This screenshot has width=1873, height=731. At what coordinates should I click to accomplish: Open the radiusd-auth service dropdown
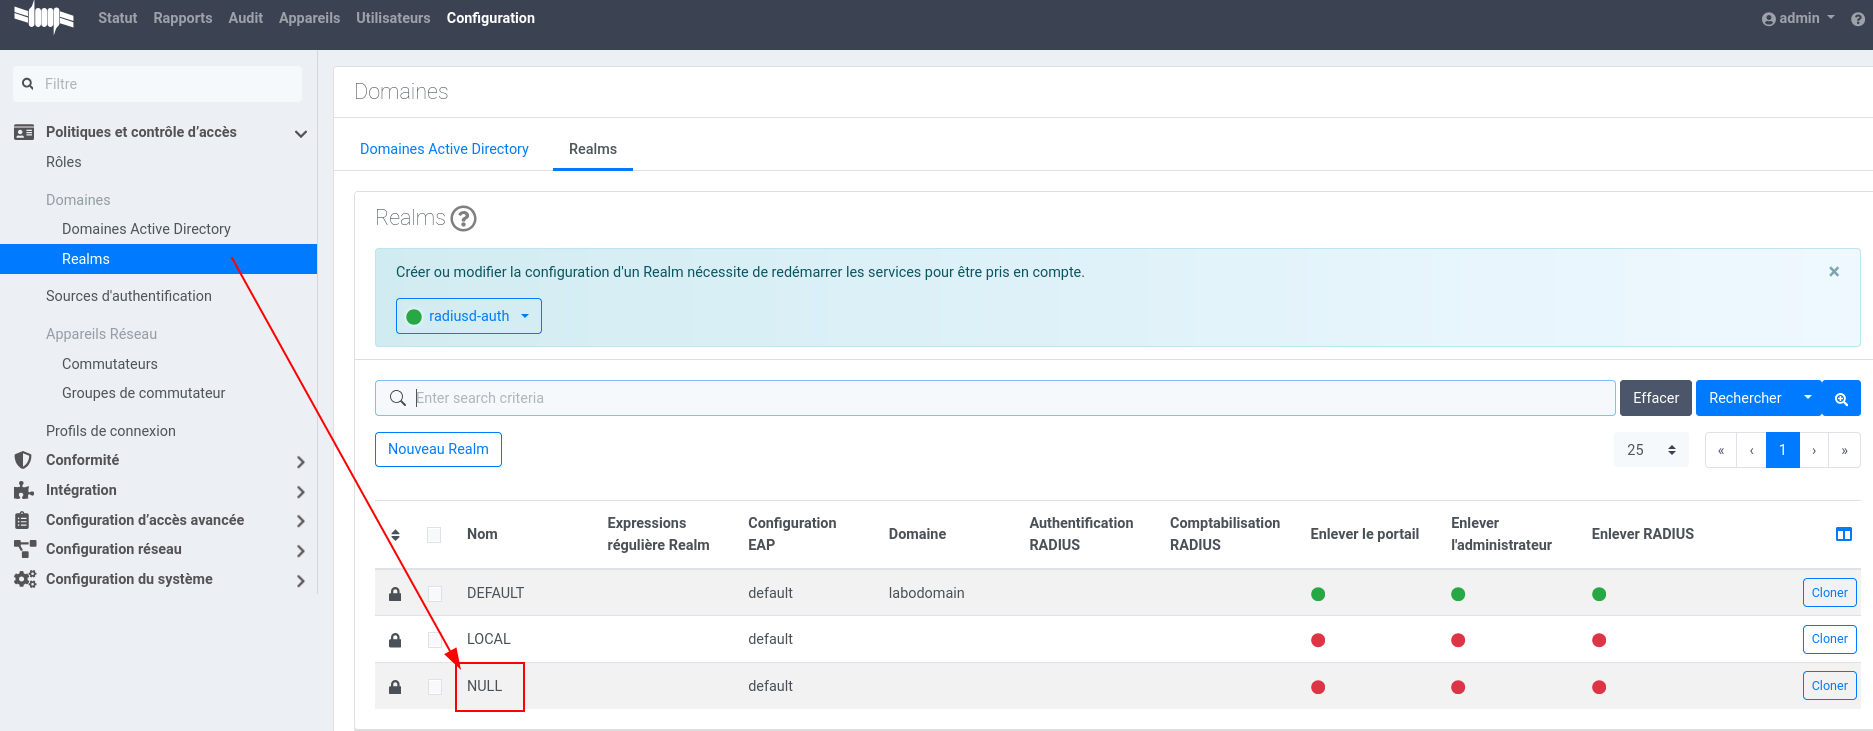469,316
